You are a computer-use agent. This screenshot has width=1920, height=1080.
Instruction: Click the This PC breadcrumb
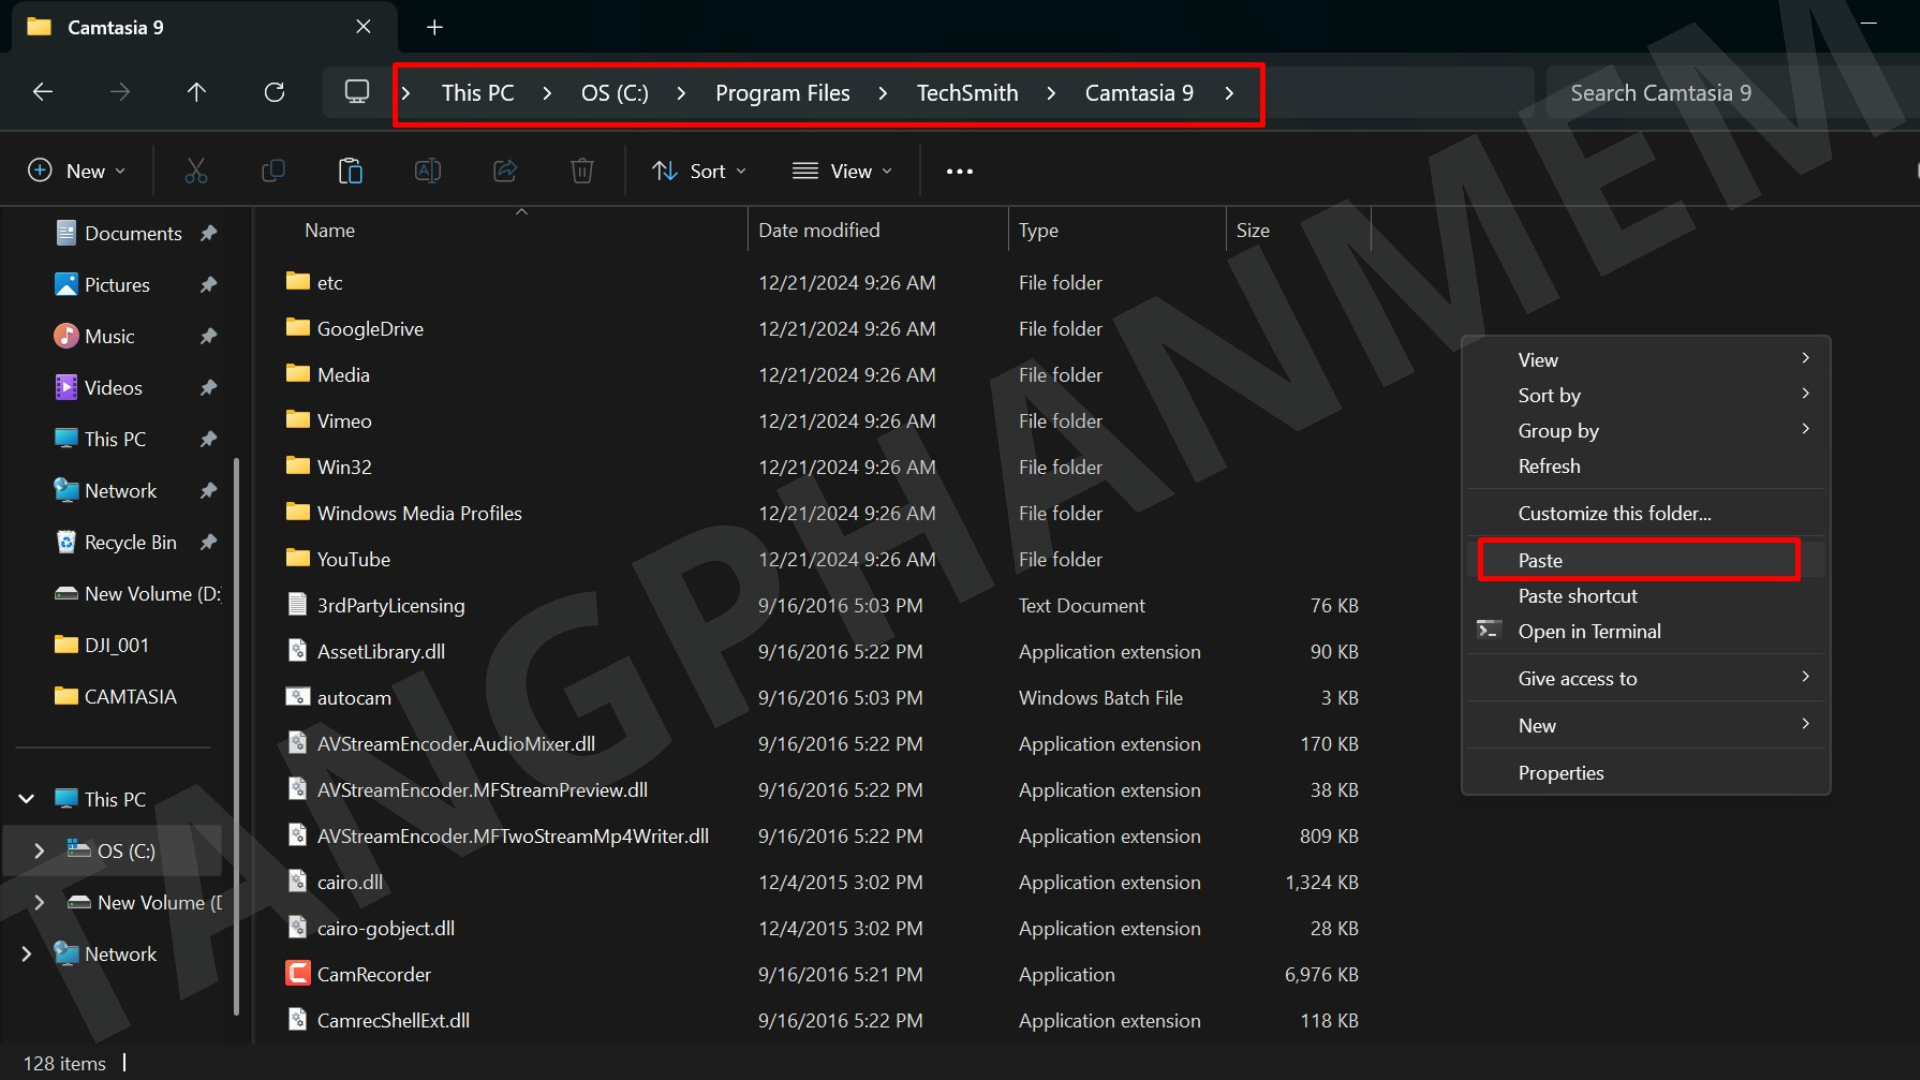click(478, 93)
